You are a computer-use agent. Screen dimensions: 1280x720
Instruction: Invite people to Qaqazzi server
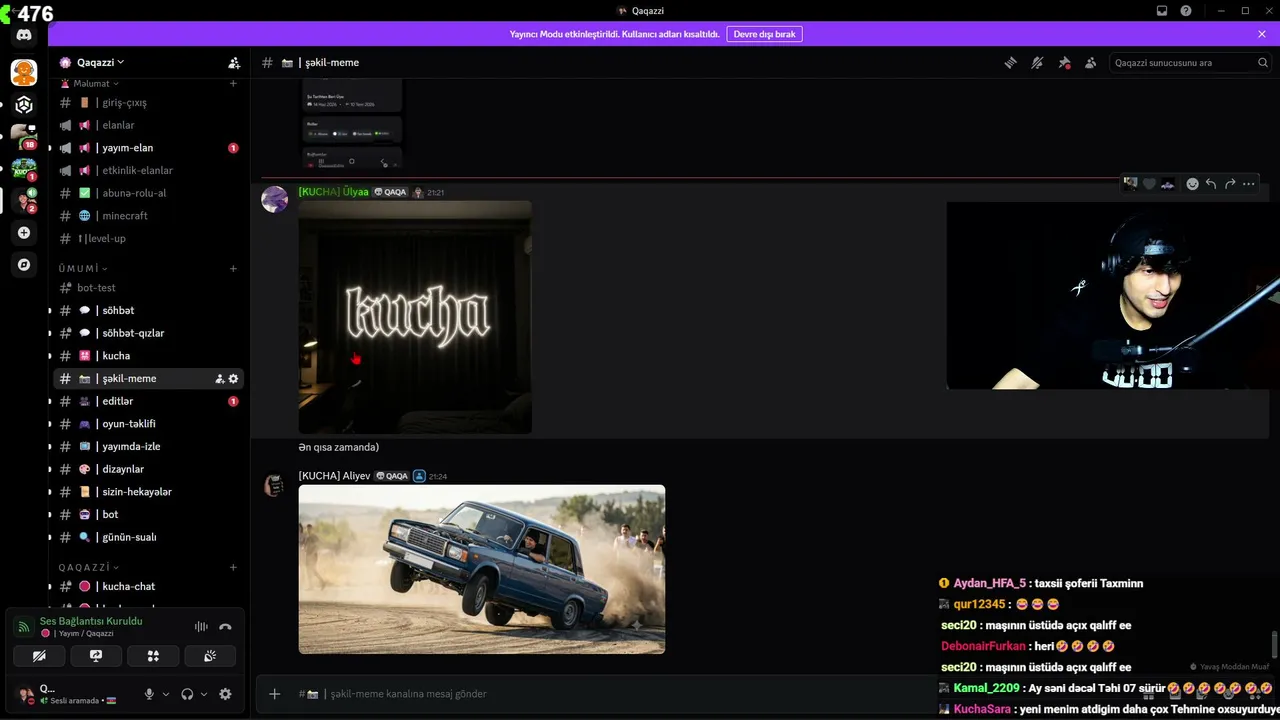point(234,62)
